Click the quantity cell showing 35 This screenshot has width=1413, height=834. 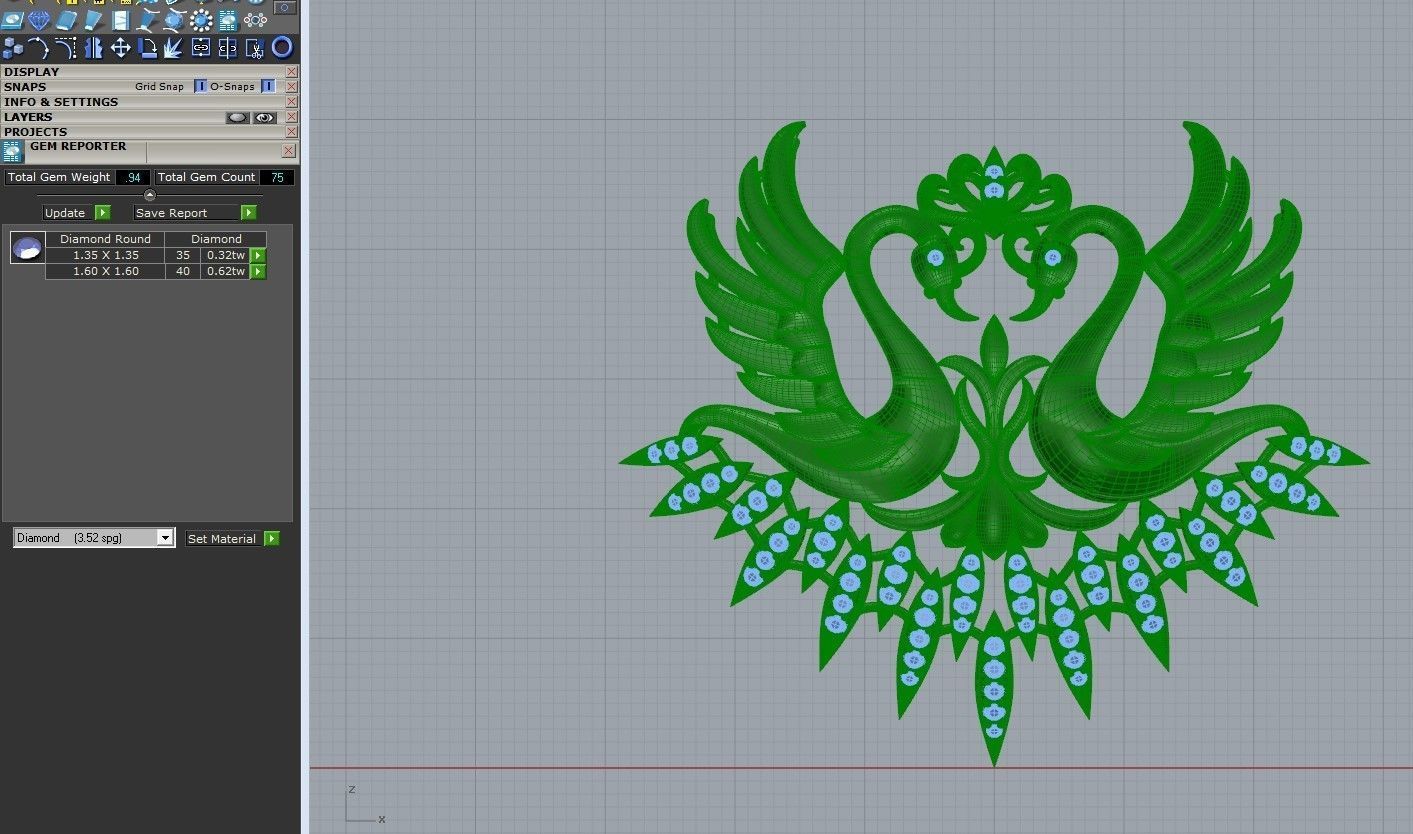coord(183,255)
